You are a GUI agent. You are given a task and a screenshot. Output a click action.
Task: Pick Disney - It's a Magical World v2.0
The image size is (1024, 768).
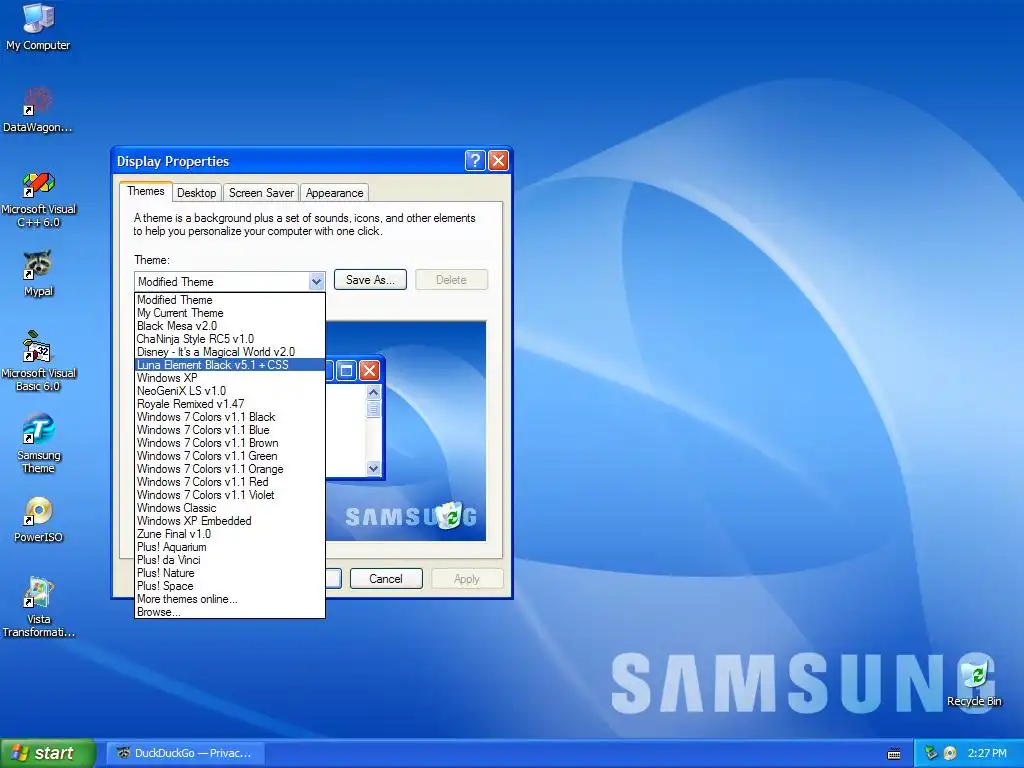coord(230,352)
